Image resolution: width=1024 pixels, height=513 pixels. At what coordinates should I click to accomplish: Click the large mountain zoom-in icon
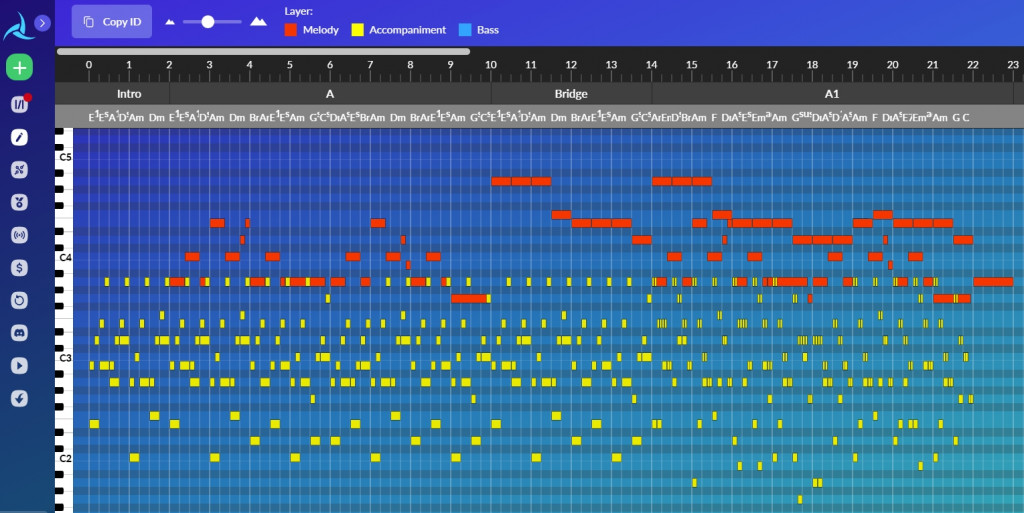[259, 21]
